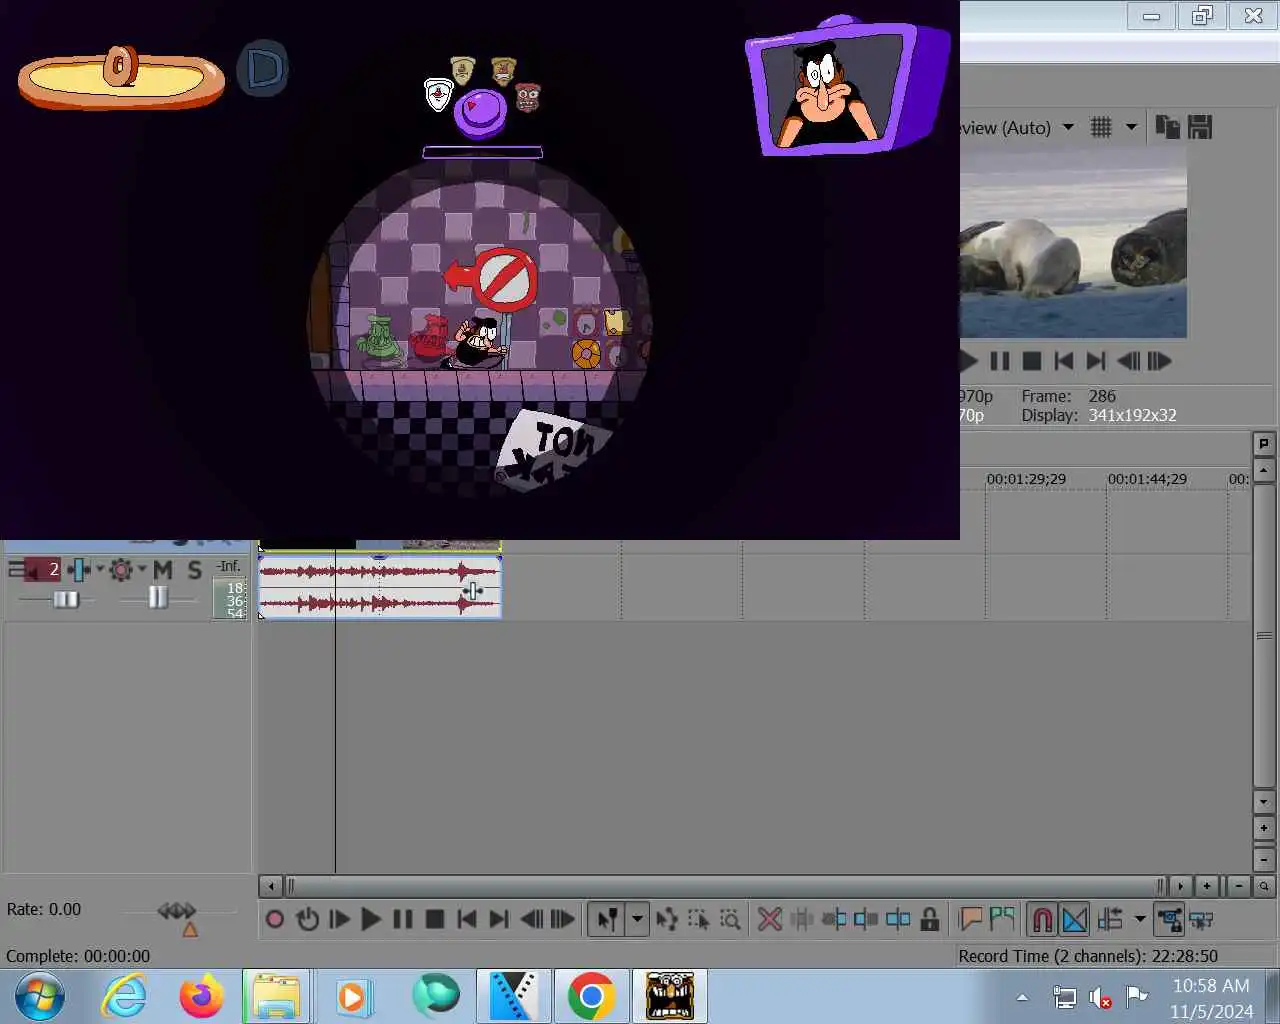This screenshot has height=1024, width=1280.
Task: Open Google Chrome from the taskbar
Action: tap(591, 996)
